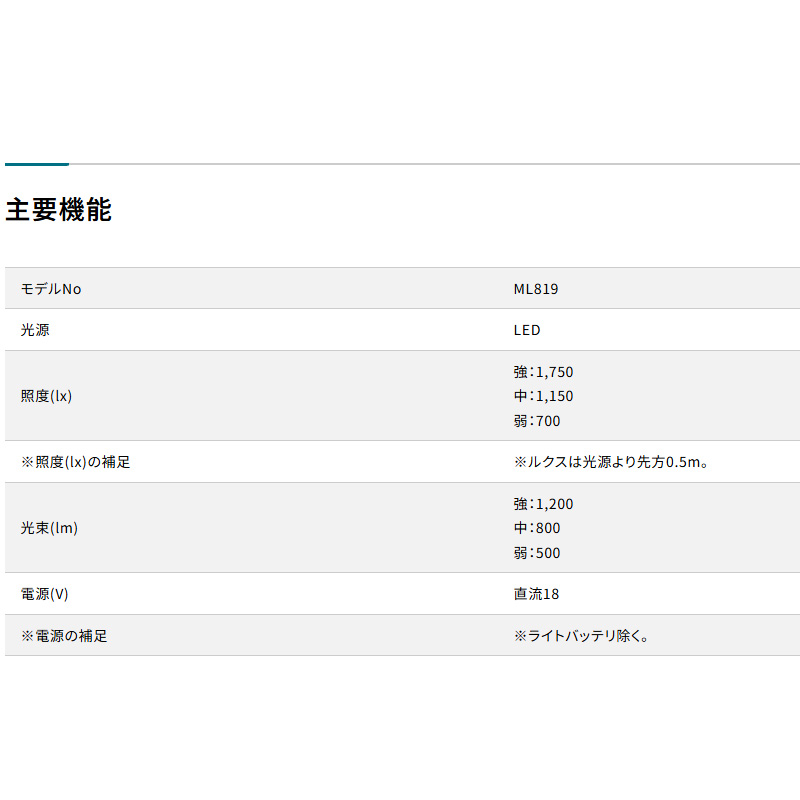800x800 pixels.
Task: Select the LED light source value
Action: pyautogui.click(x=527, y=330)
